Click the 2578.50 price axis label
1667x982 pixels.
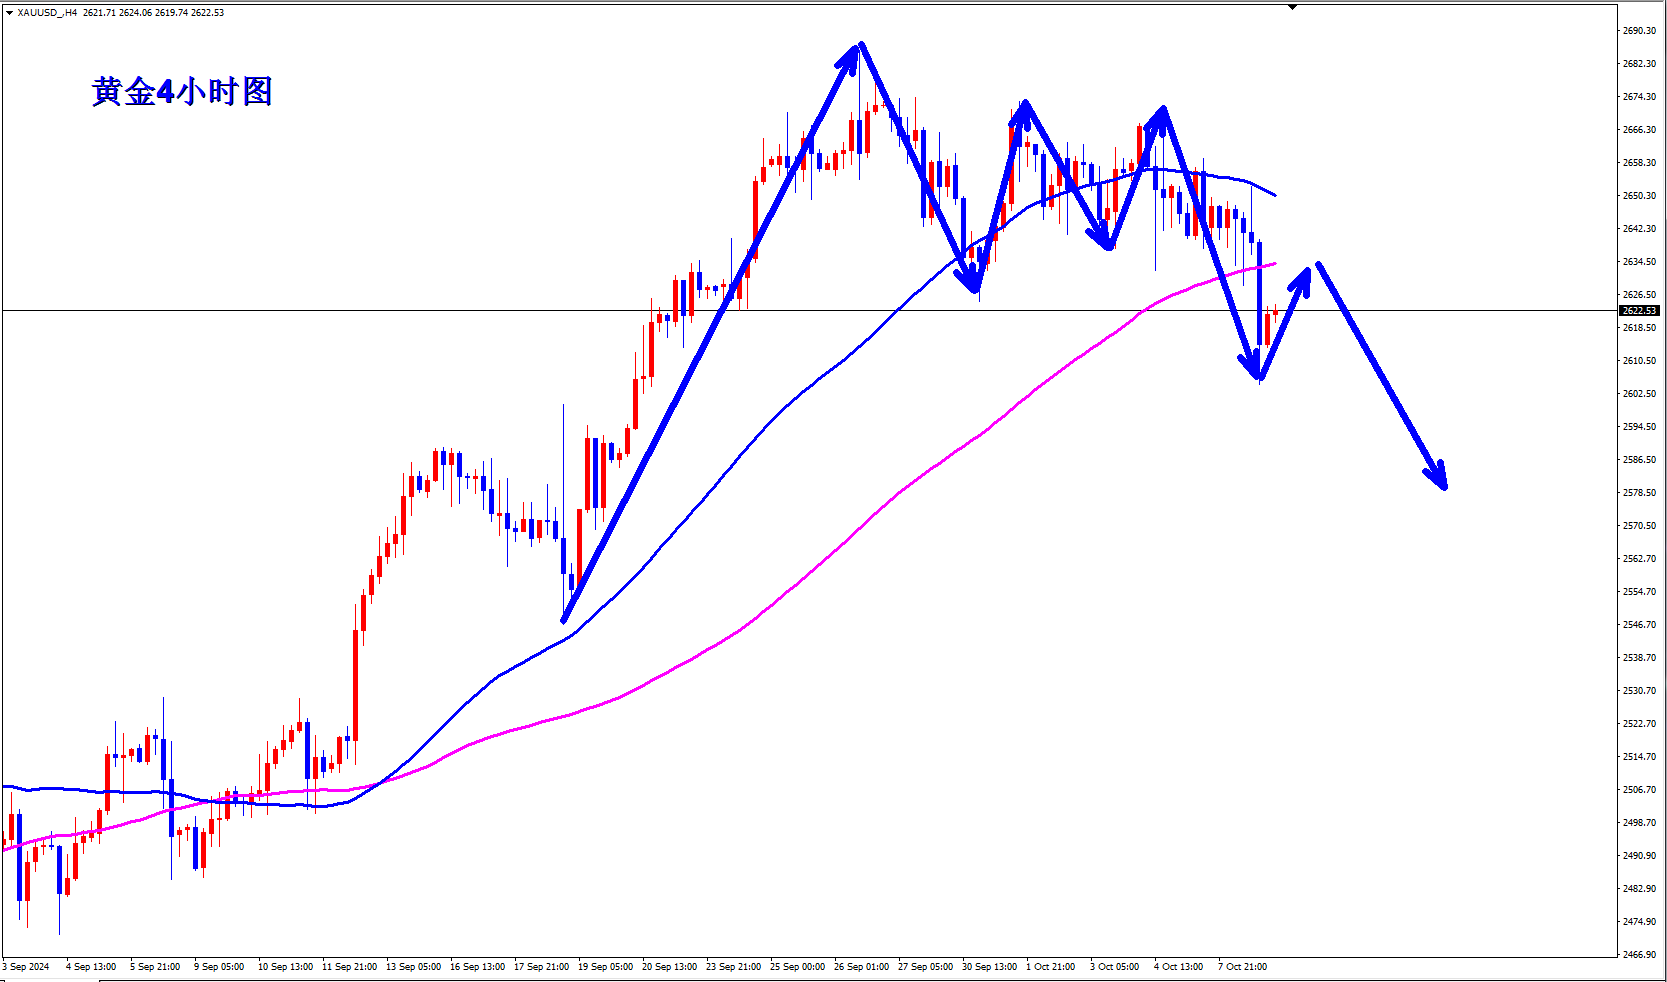click(1639, 493)
